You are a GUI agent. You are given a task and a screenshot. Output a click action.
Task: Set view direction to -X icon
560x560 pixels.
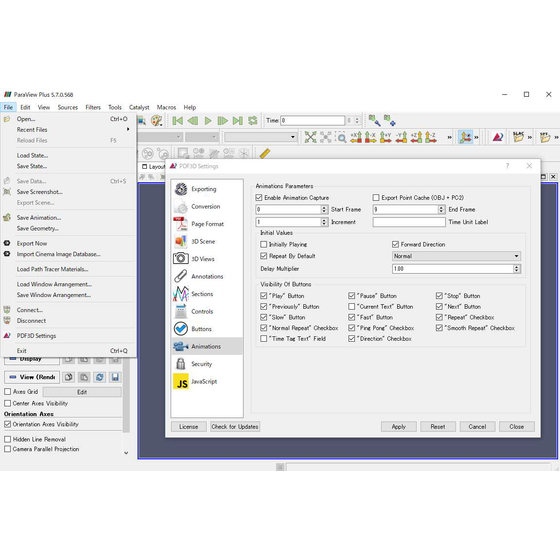point(371,137)
